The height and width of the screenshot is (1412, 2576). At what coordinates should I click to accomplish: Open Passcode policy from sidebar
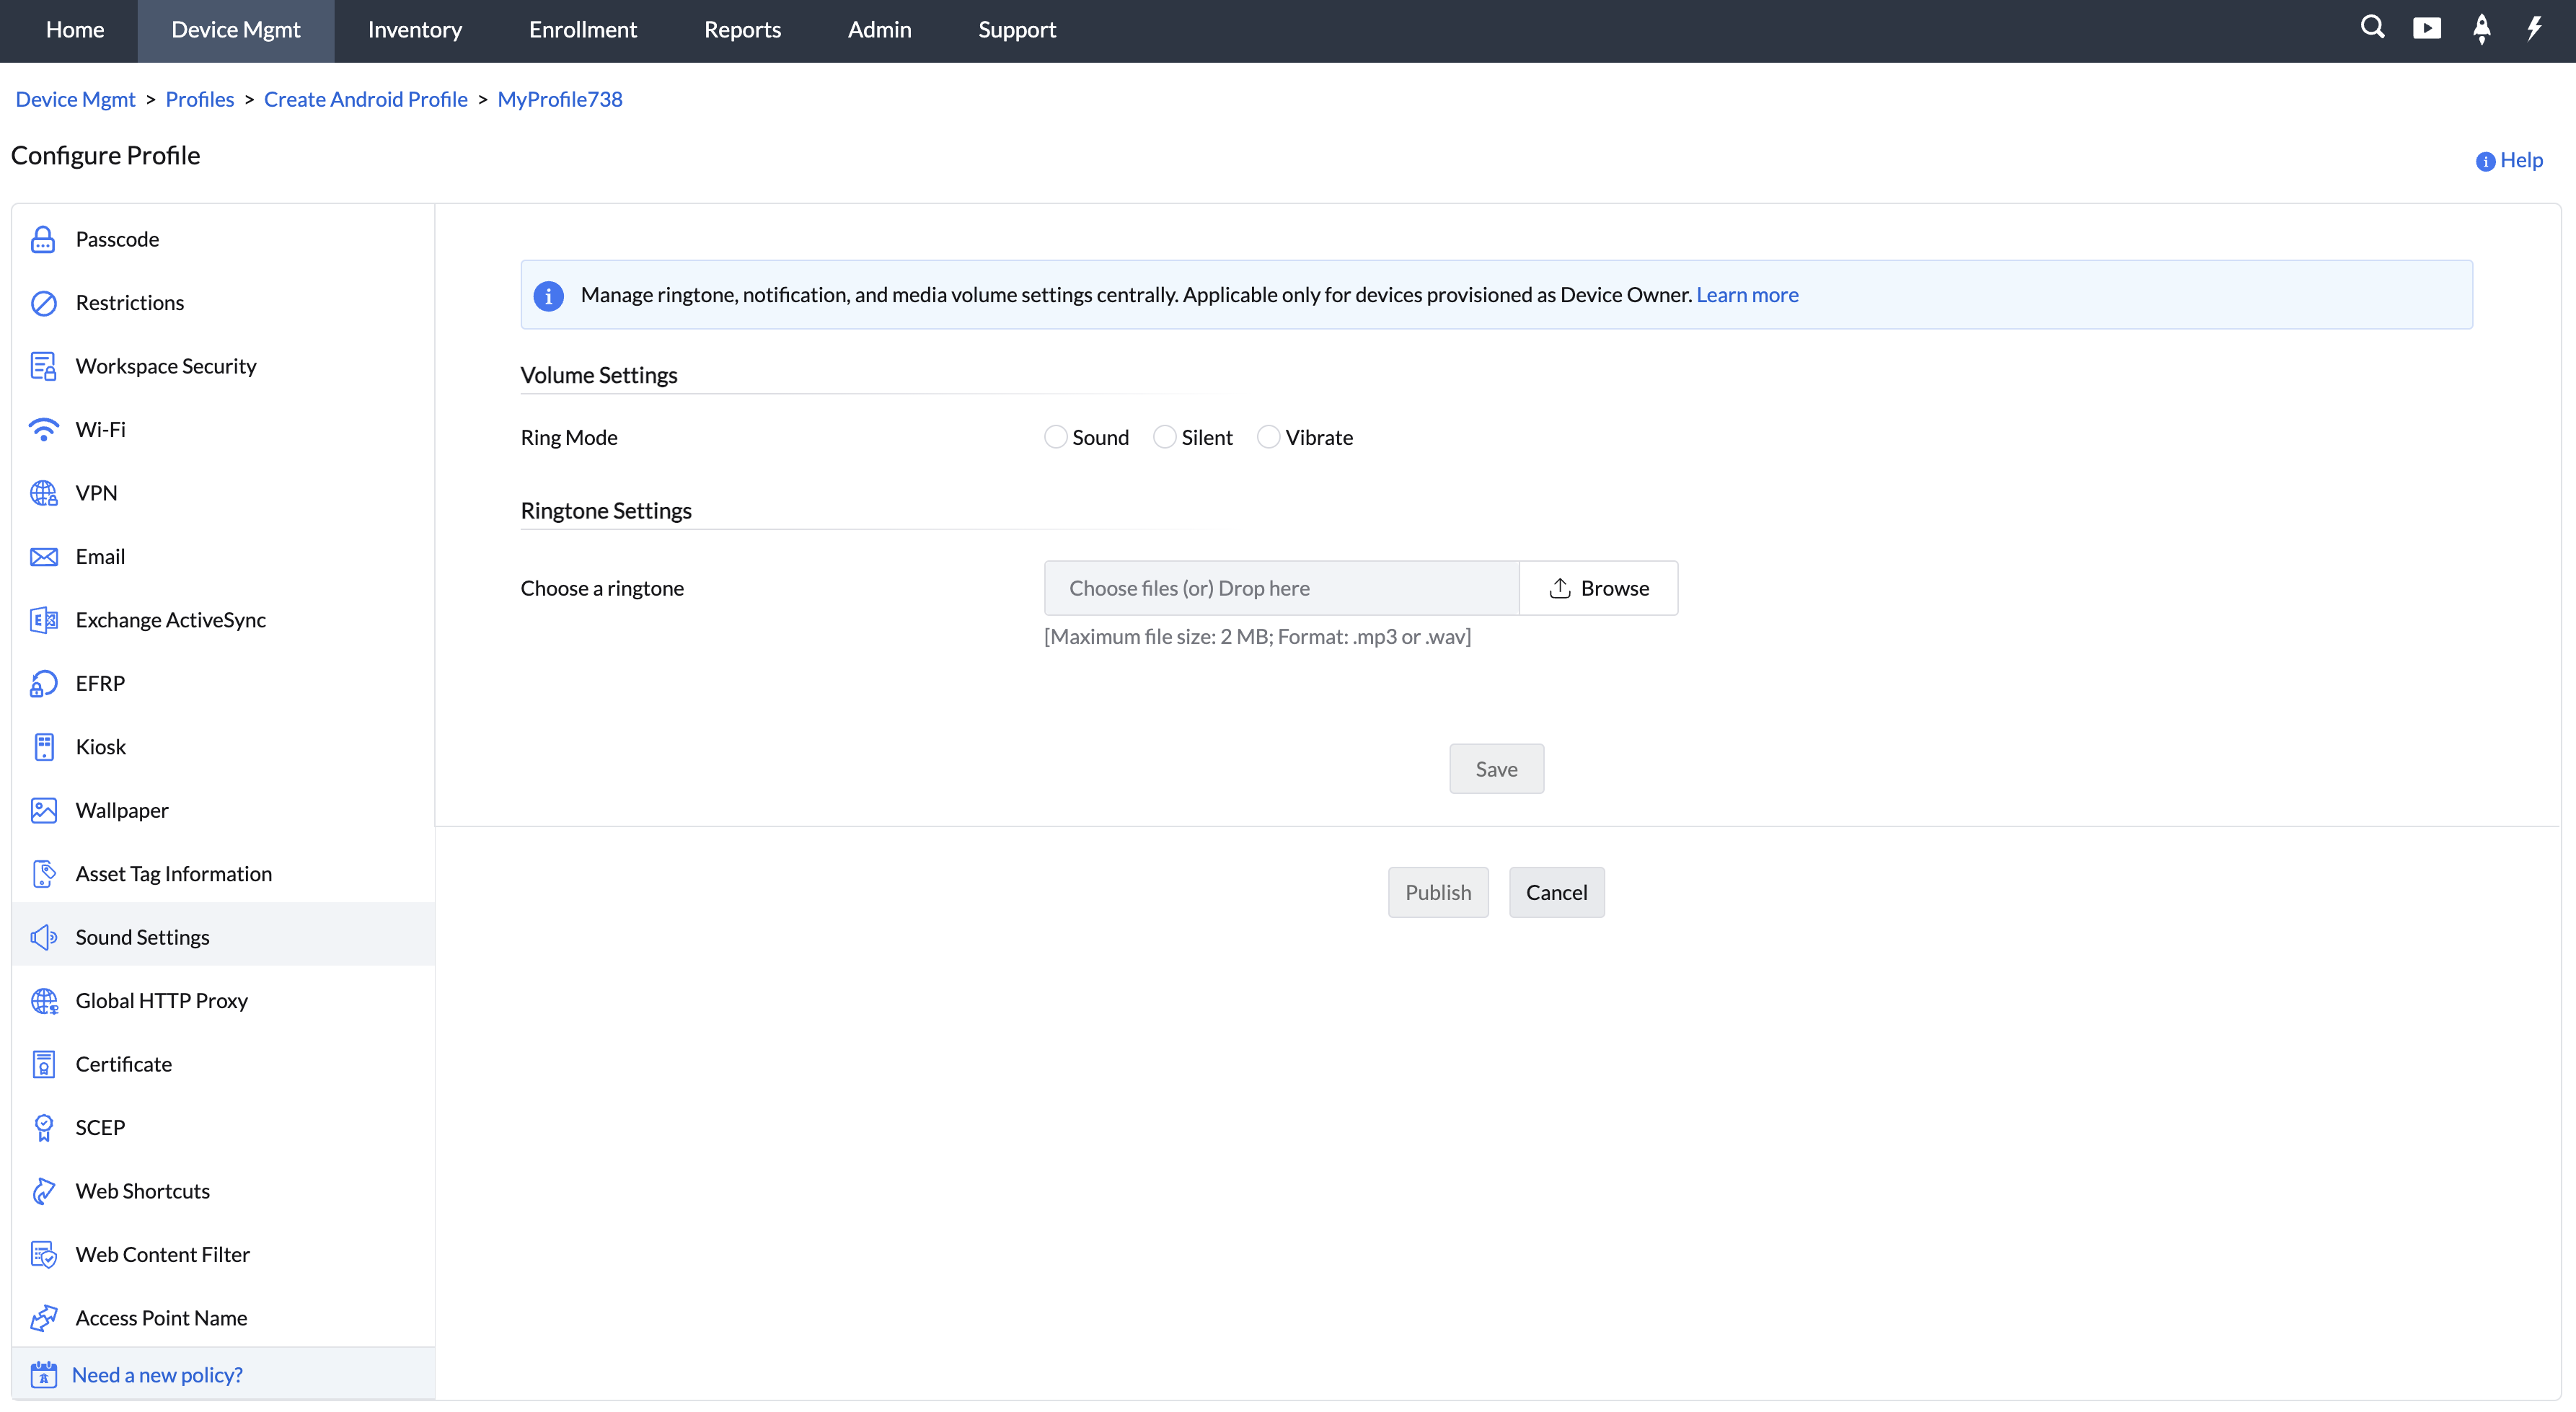[x=117, y=239]
